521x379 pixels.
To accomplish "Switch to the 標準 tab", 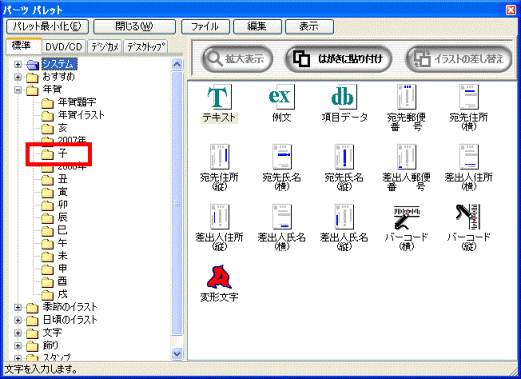I will tap(23, 46).
